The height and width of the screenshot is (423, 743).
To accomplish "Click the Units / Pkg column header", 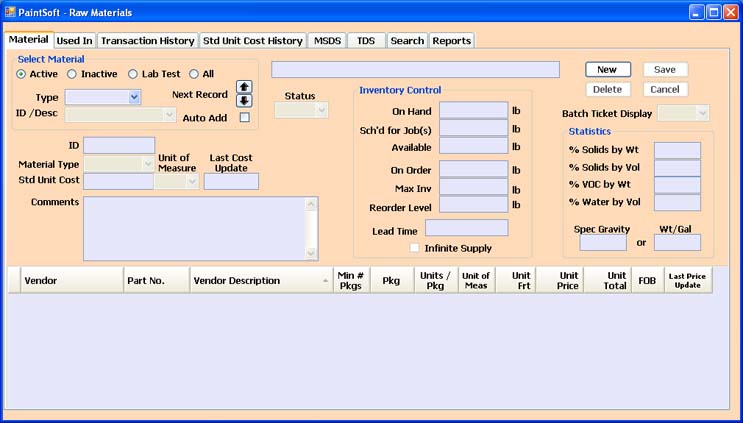I will click(436, 280).
